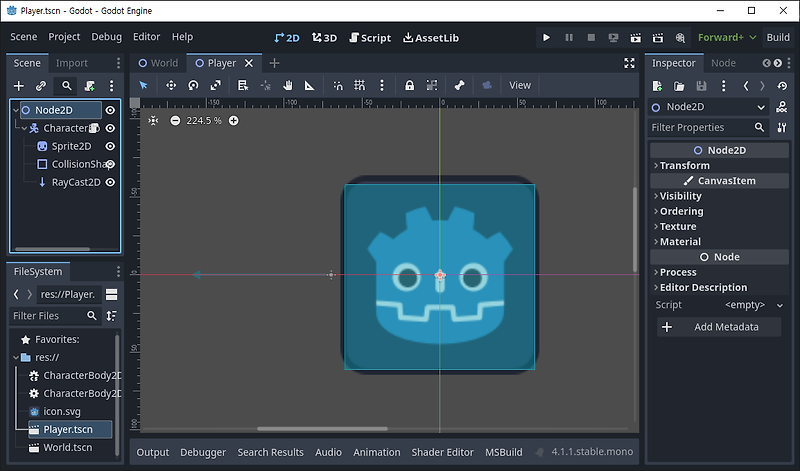Open the Scene menu
The width and height of the screenshot is (800, 471).
[23, 37]
